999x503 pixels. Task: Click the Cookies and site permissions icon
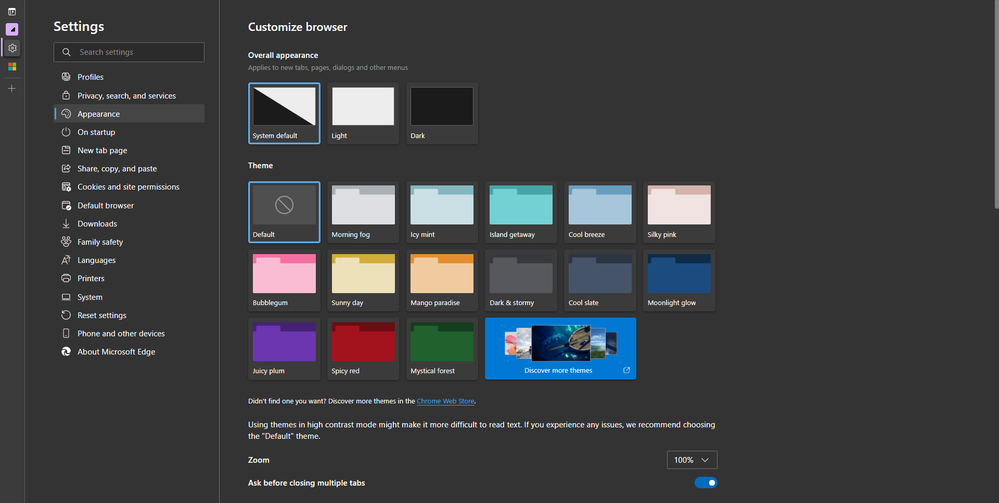(66, 187)
